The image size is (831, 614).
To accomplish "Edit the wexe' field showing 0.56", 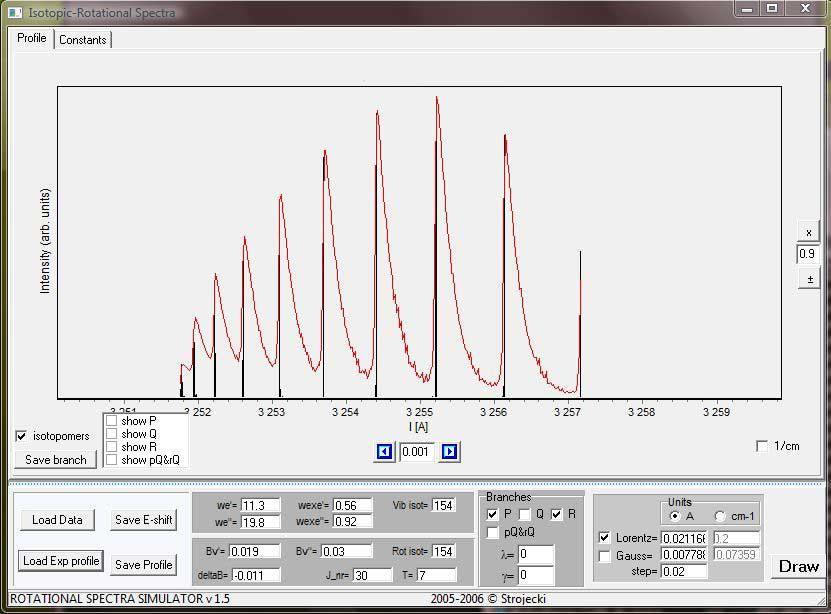I will pos(352,505).
